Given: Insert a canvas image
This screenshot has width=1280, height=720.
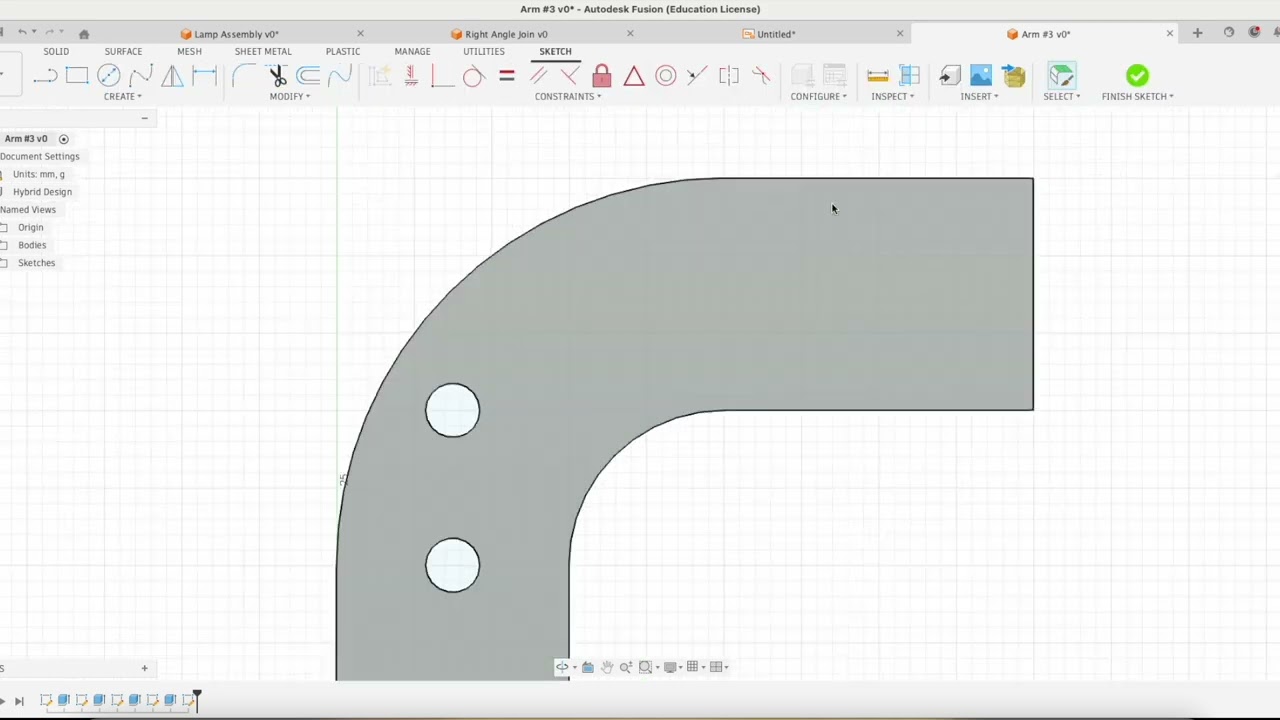Looking at the screenshot, I should [x=981, y=76].
